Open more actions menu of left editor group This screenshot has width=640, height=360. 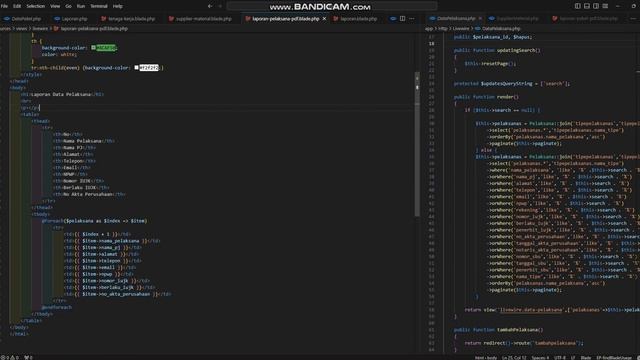[x=412, y=19]
